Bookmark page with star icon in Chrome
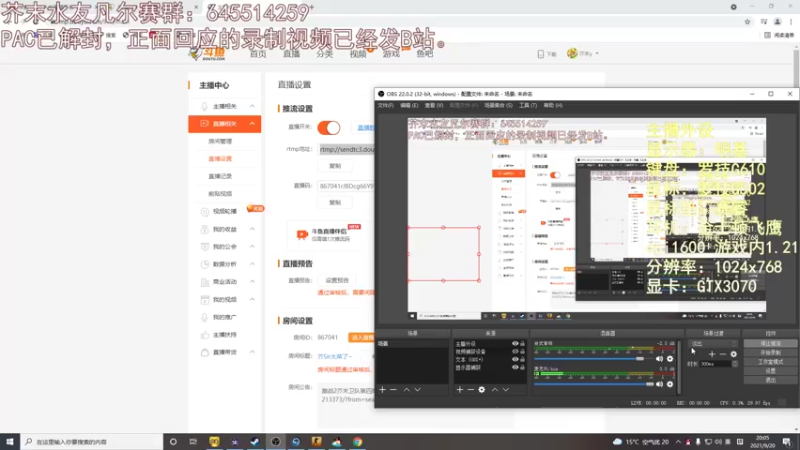The image size is (800, 450). click(747, 21)
